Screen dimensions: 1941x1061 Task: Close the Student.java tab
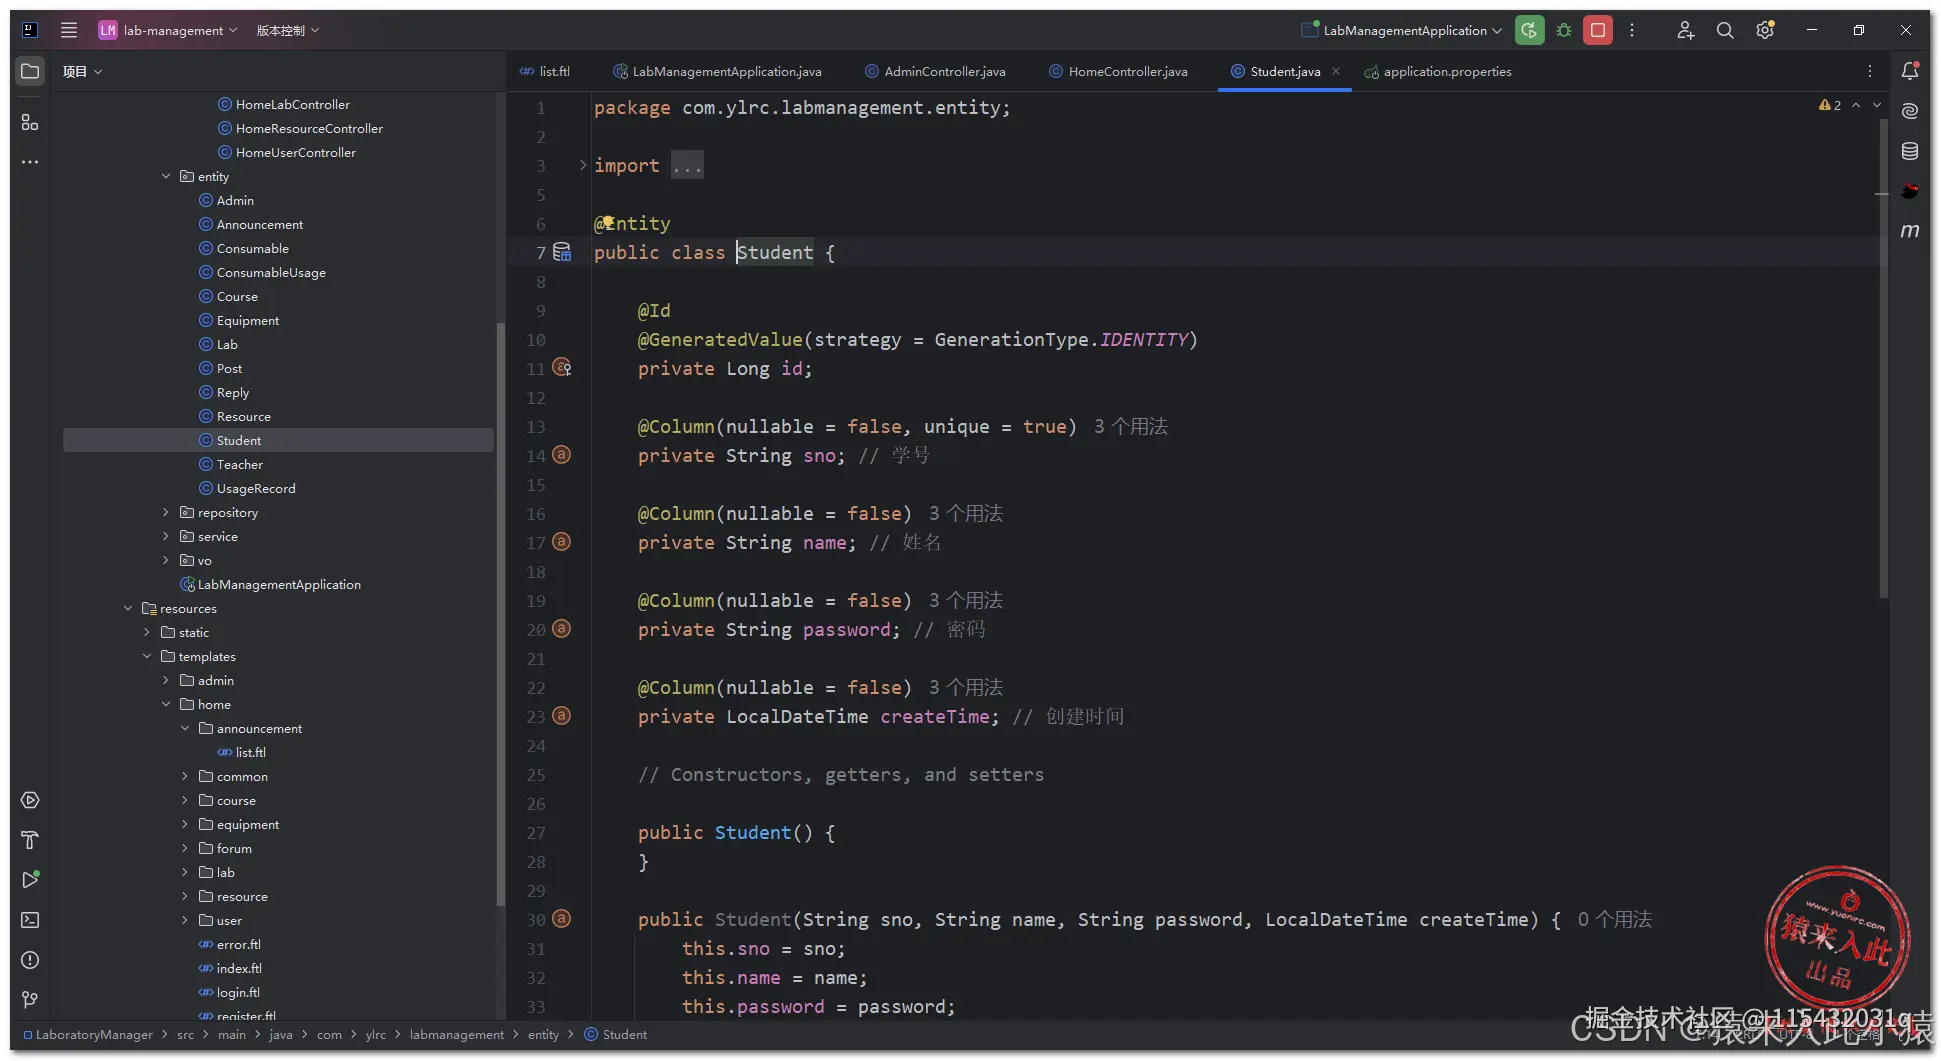click(1336, 71)
